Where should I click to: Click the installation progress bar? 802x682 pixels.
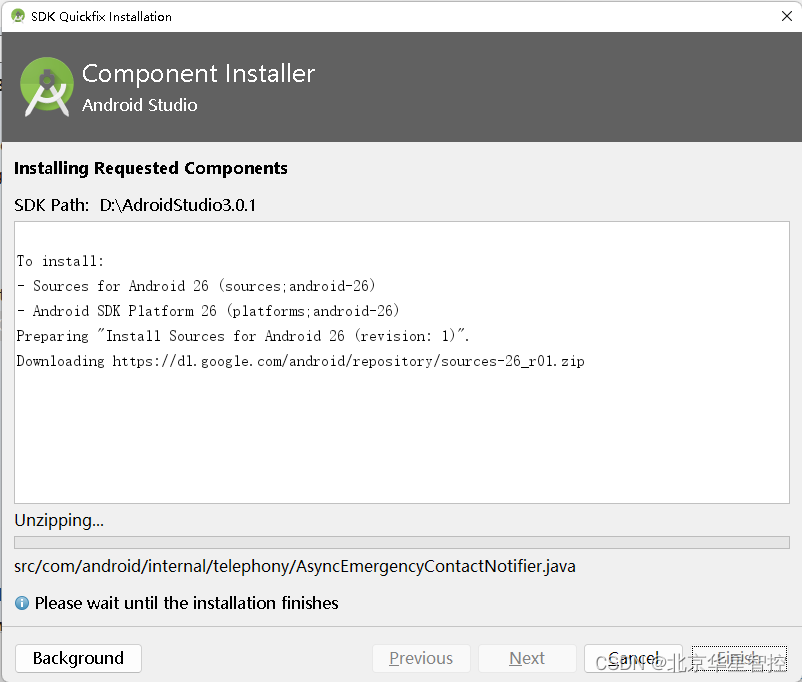tap(400, 541)
